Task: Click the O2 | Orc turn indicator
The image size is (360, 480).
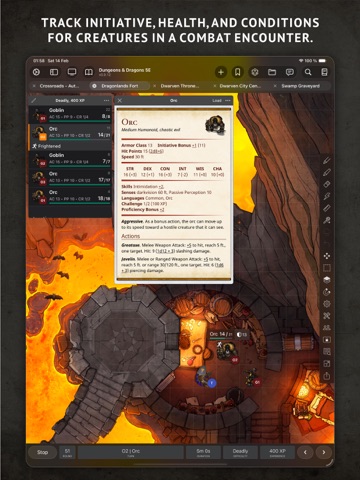Action: pos(131,452)
